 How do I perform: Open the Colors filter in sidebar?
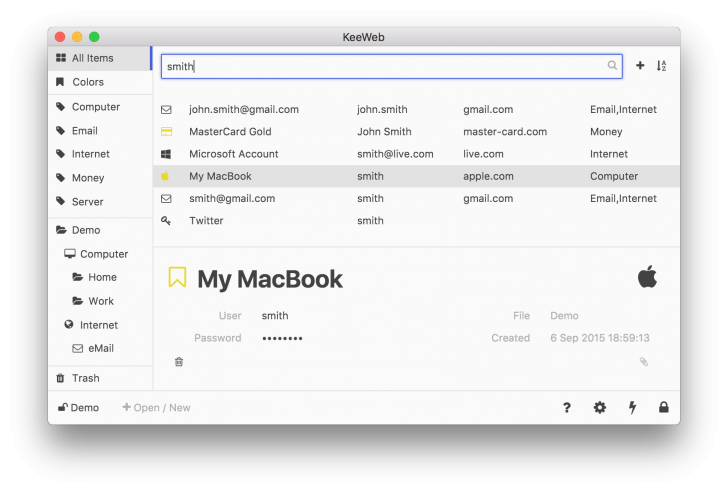[99, 82]
